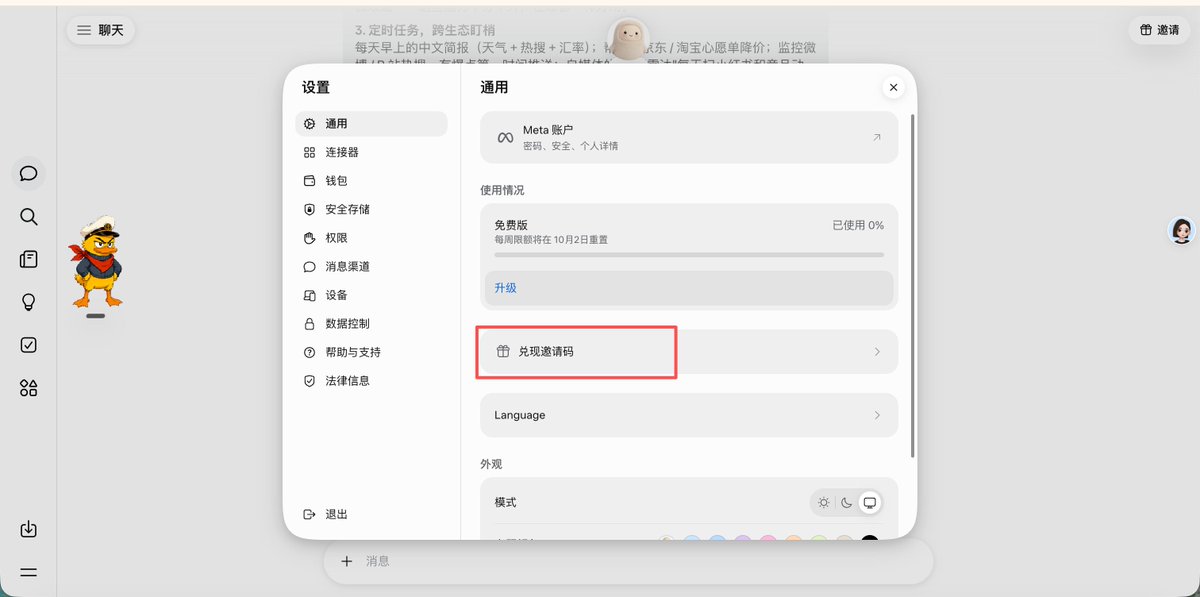Click the plus icon in message bar
Image resolution: width=1200 pixels, height=597 pixels.
coord(347,561)
